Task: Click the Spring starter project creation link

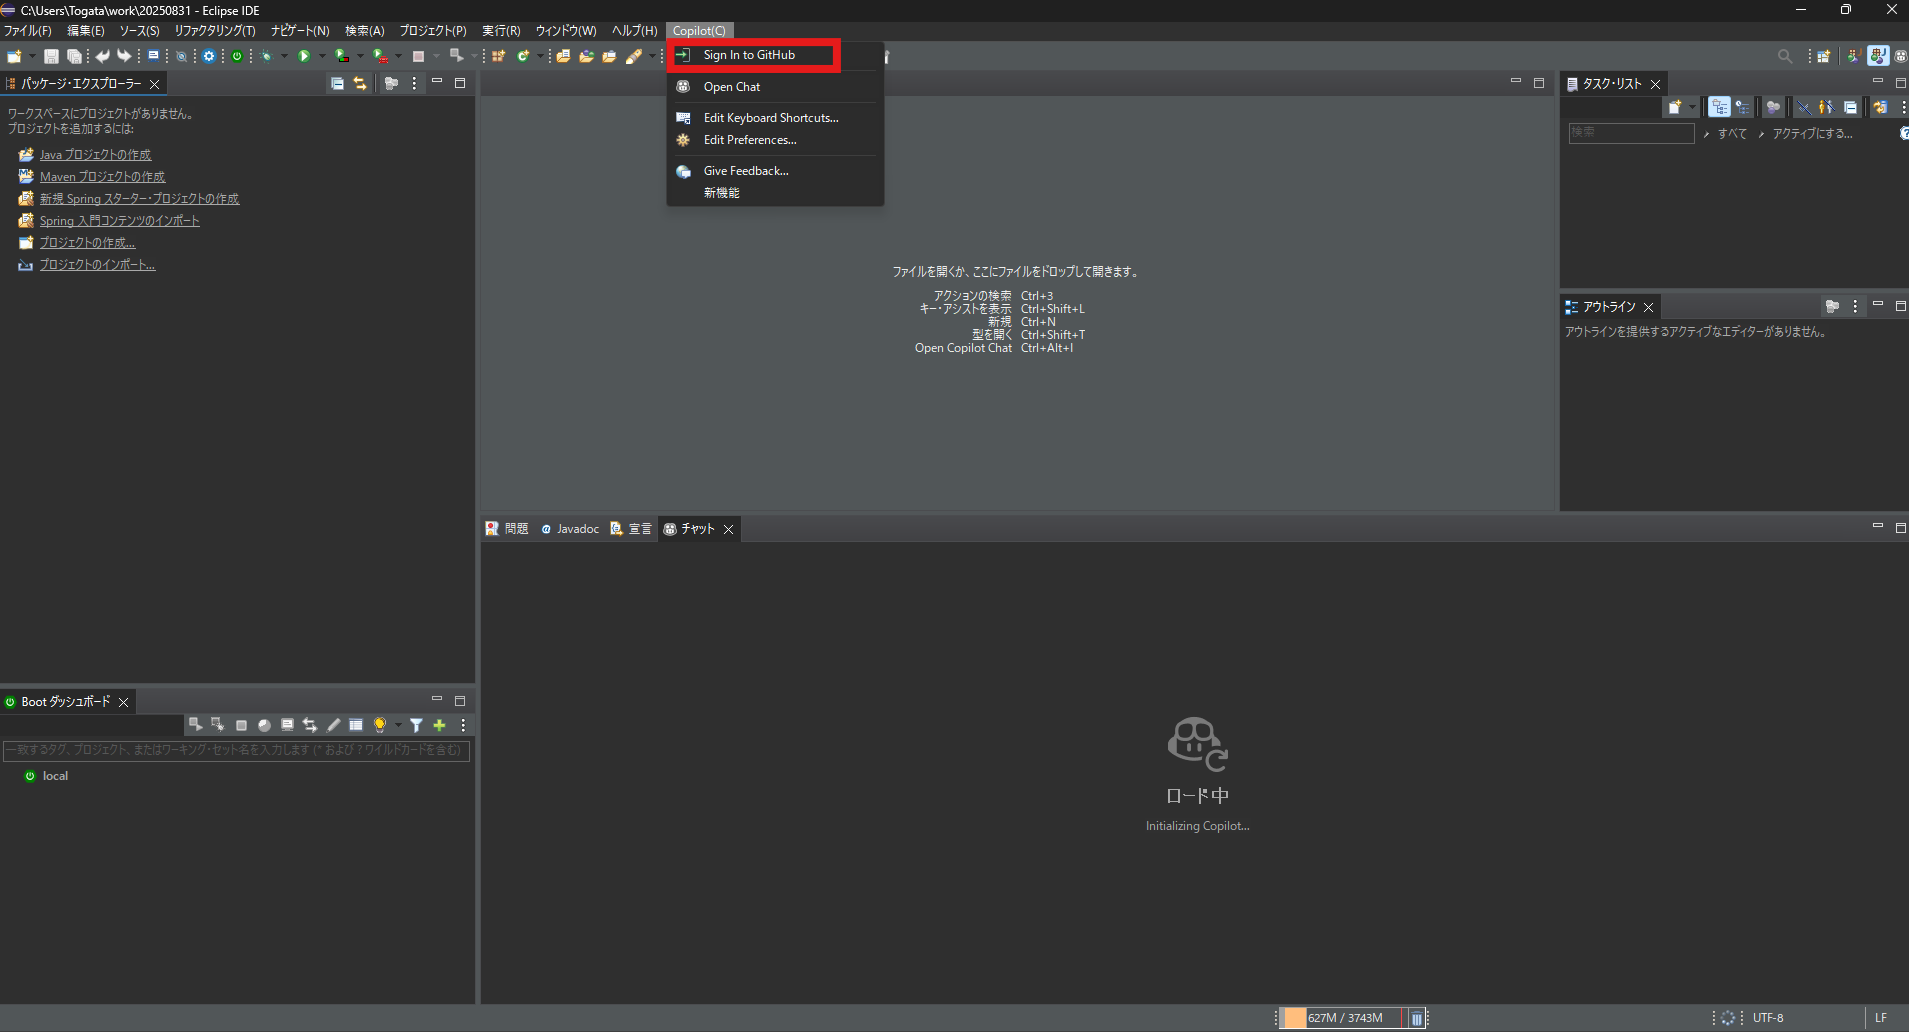Action: pyautogui.click(x=139, y=198)
